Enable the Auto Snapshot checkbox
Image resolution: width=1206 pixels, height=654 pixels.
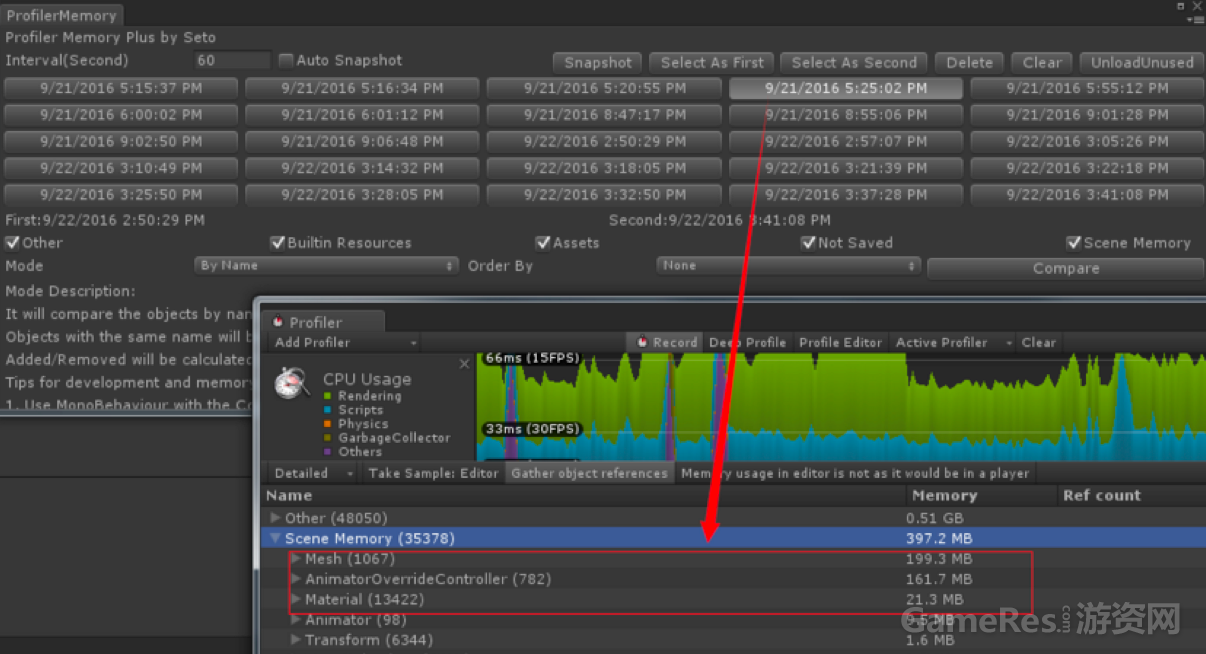pyautogui.click(x=286, y=60)
